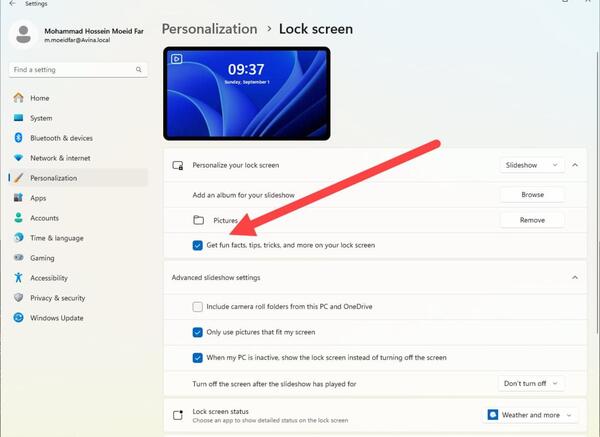Click the Lock screen status icon

tap(178, 415)
